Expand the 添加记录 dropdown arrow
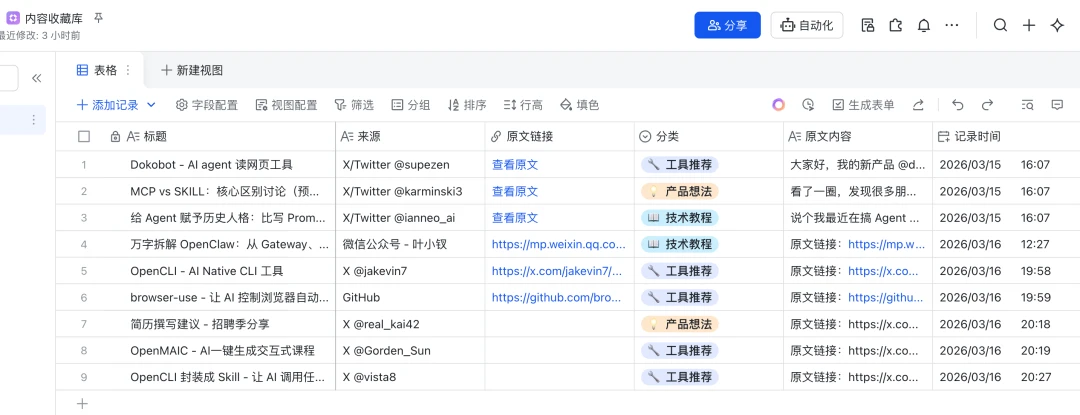This screenshot has height=415, width=1080. tap(152, 105)
